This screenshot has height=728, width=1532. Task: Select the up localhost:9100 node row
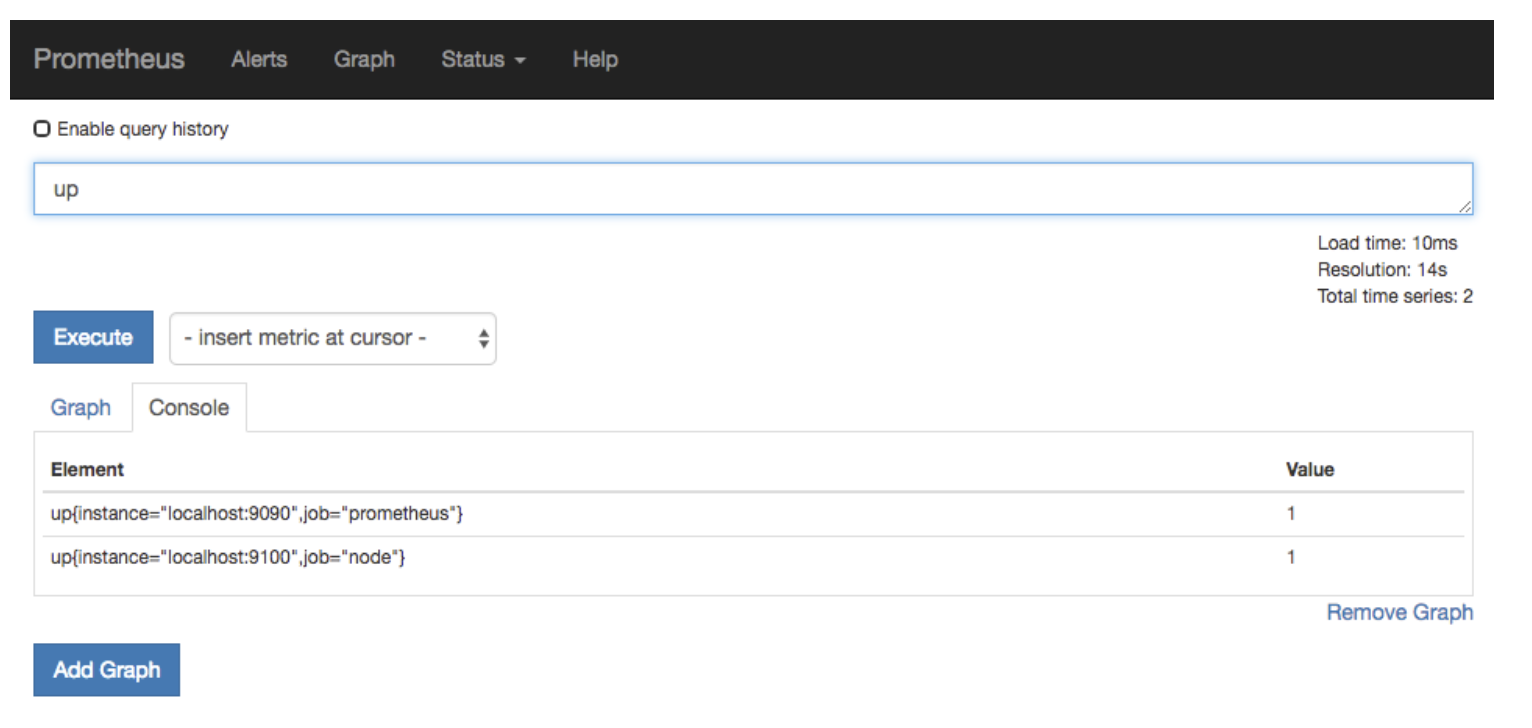pos(753,558)
